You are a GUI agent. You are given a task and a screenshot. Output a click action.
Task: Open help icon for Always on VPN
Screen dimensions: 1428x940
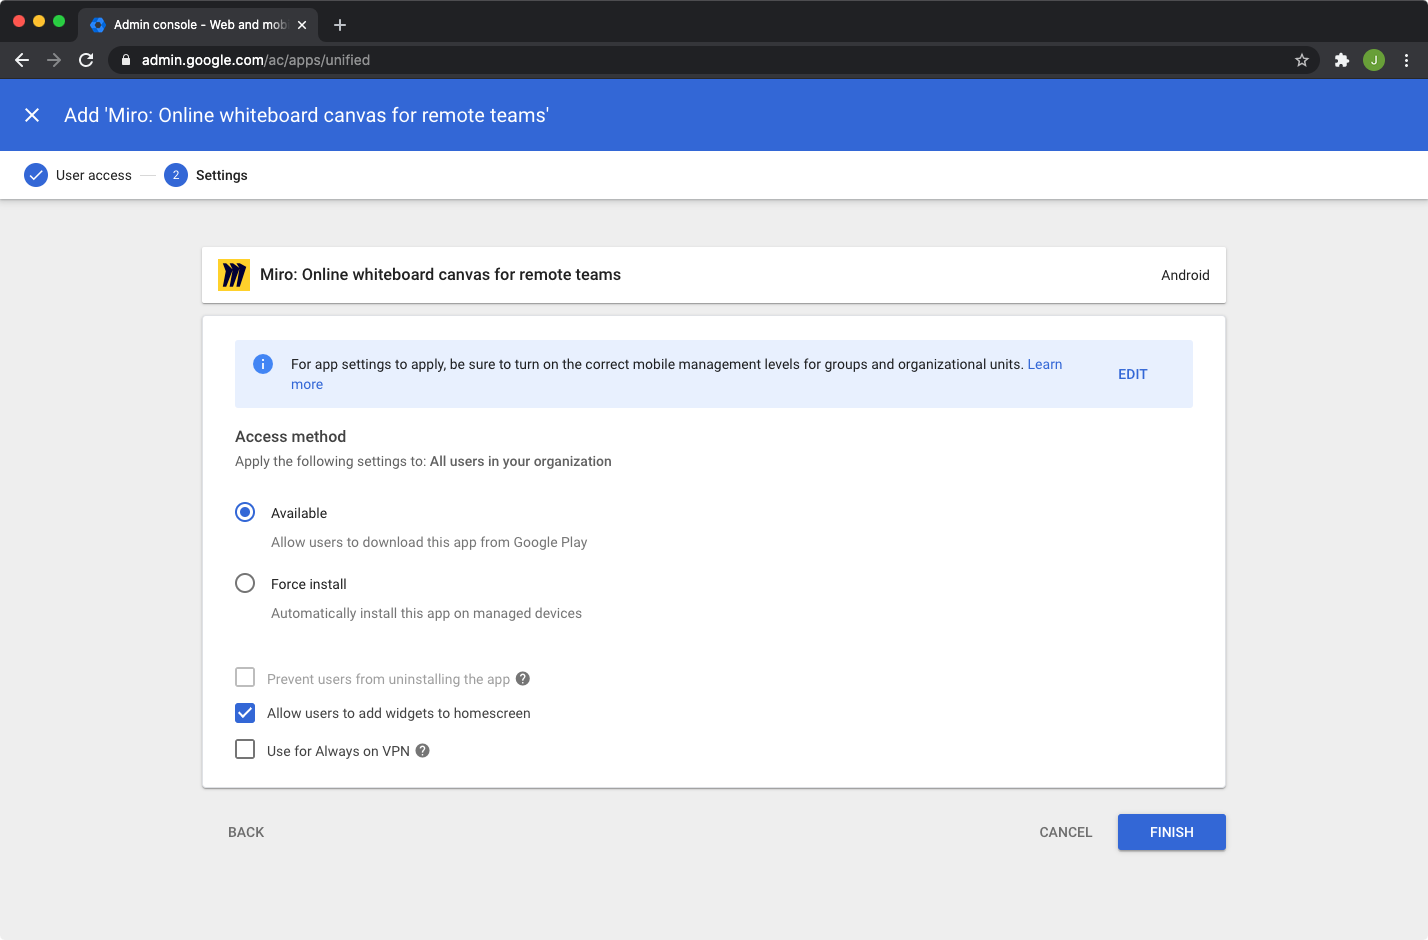[423, 751]
